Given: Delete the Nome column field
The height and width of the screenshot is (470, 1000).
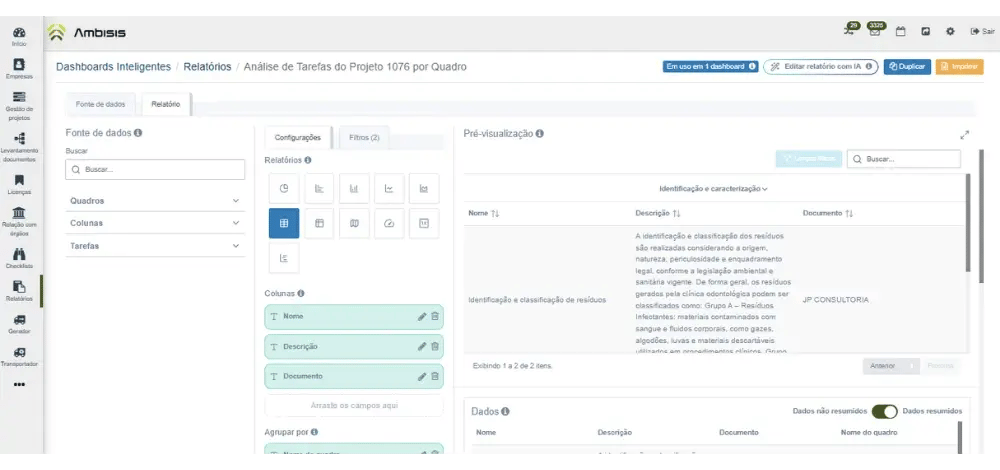Looking at the screenshot, I should 435,316.
